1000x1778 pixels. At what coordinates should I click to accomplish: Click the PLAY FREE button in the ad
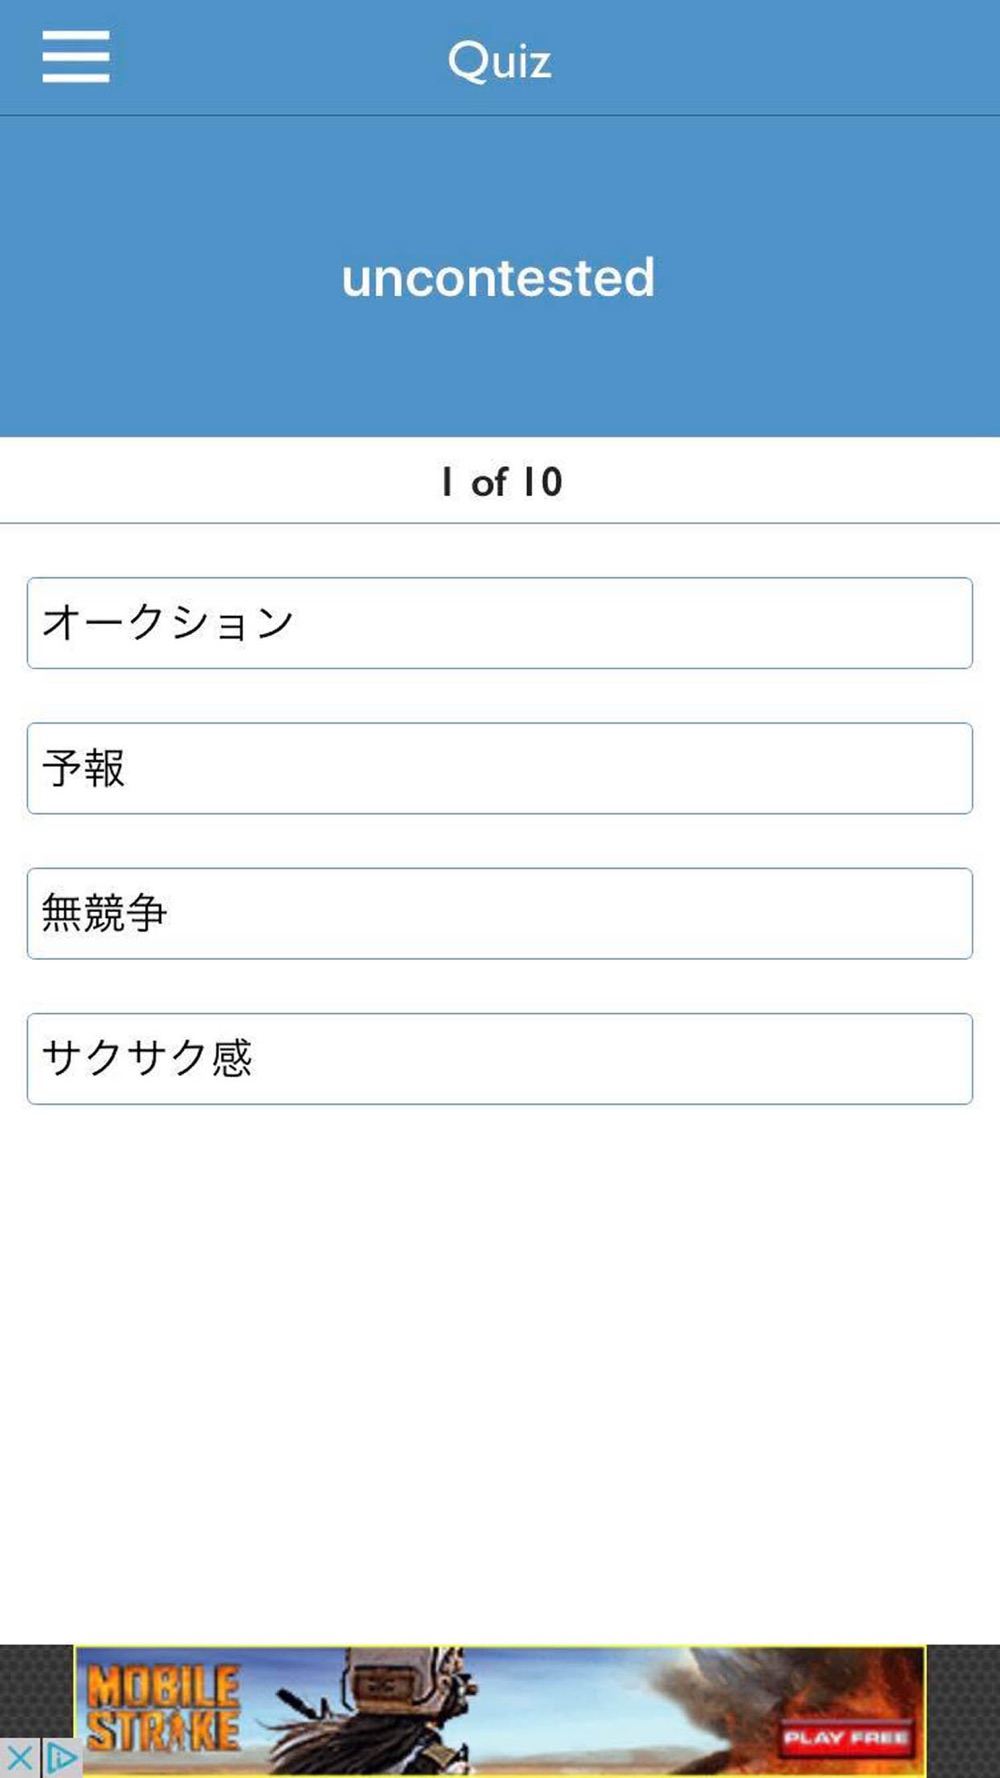tap(846, 1738)
